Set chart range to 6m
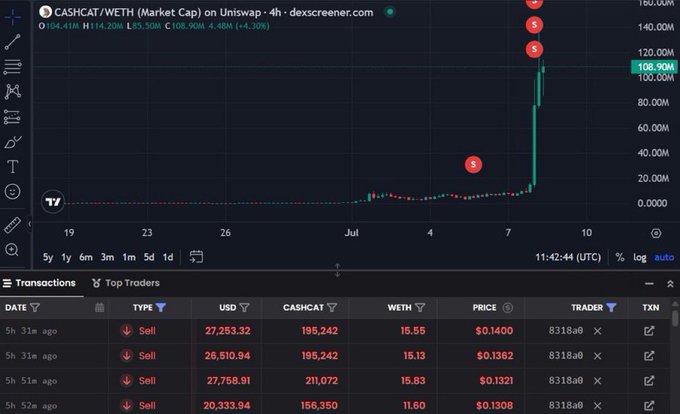680x414 pixels. (86, 257)
